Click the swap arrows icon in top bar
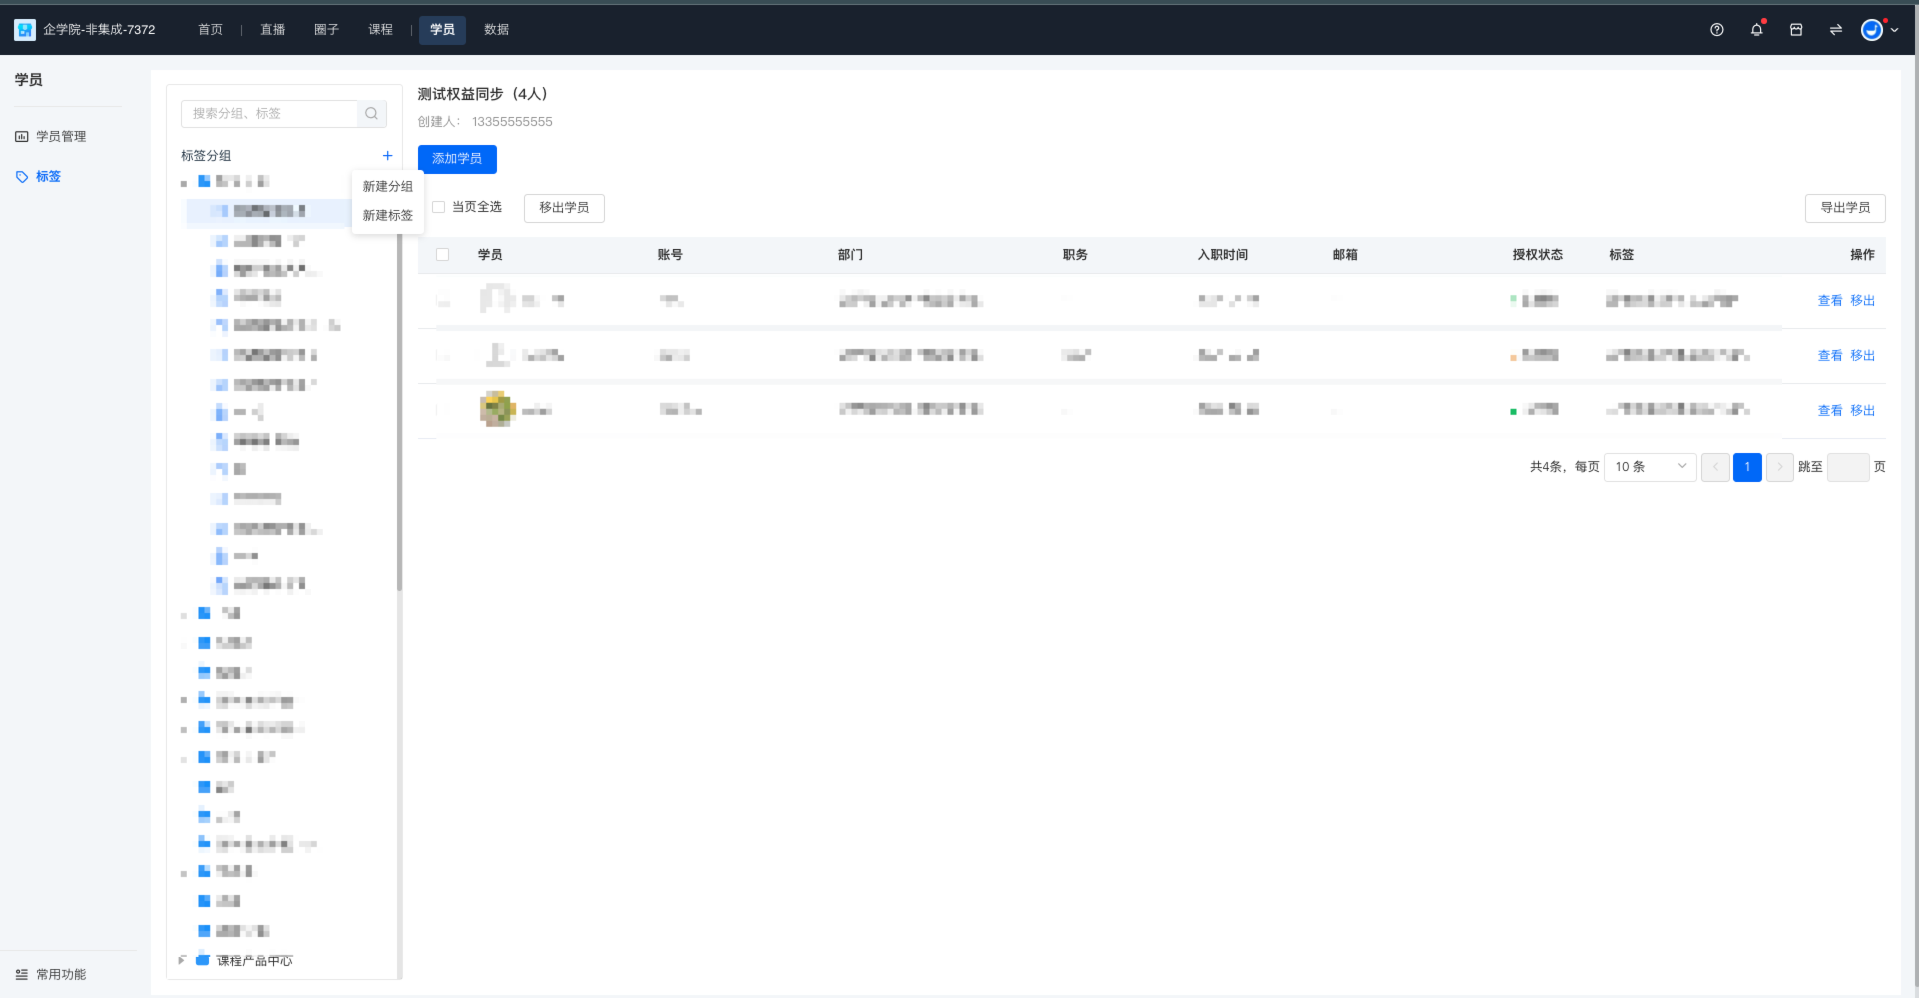 [1836, 30]
